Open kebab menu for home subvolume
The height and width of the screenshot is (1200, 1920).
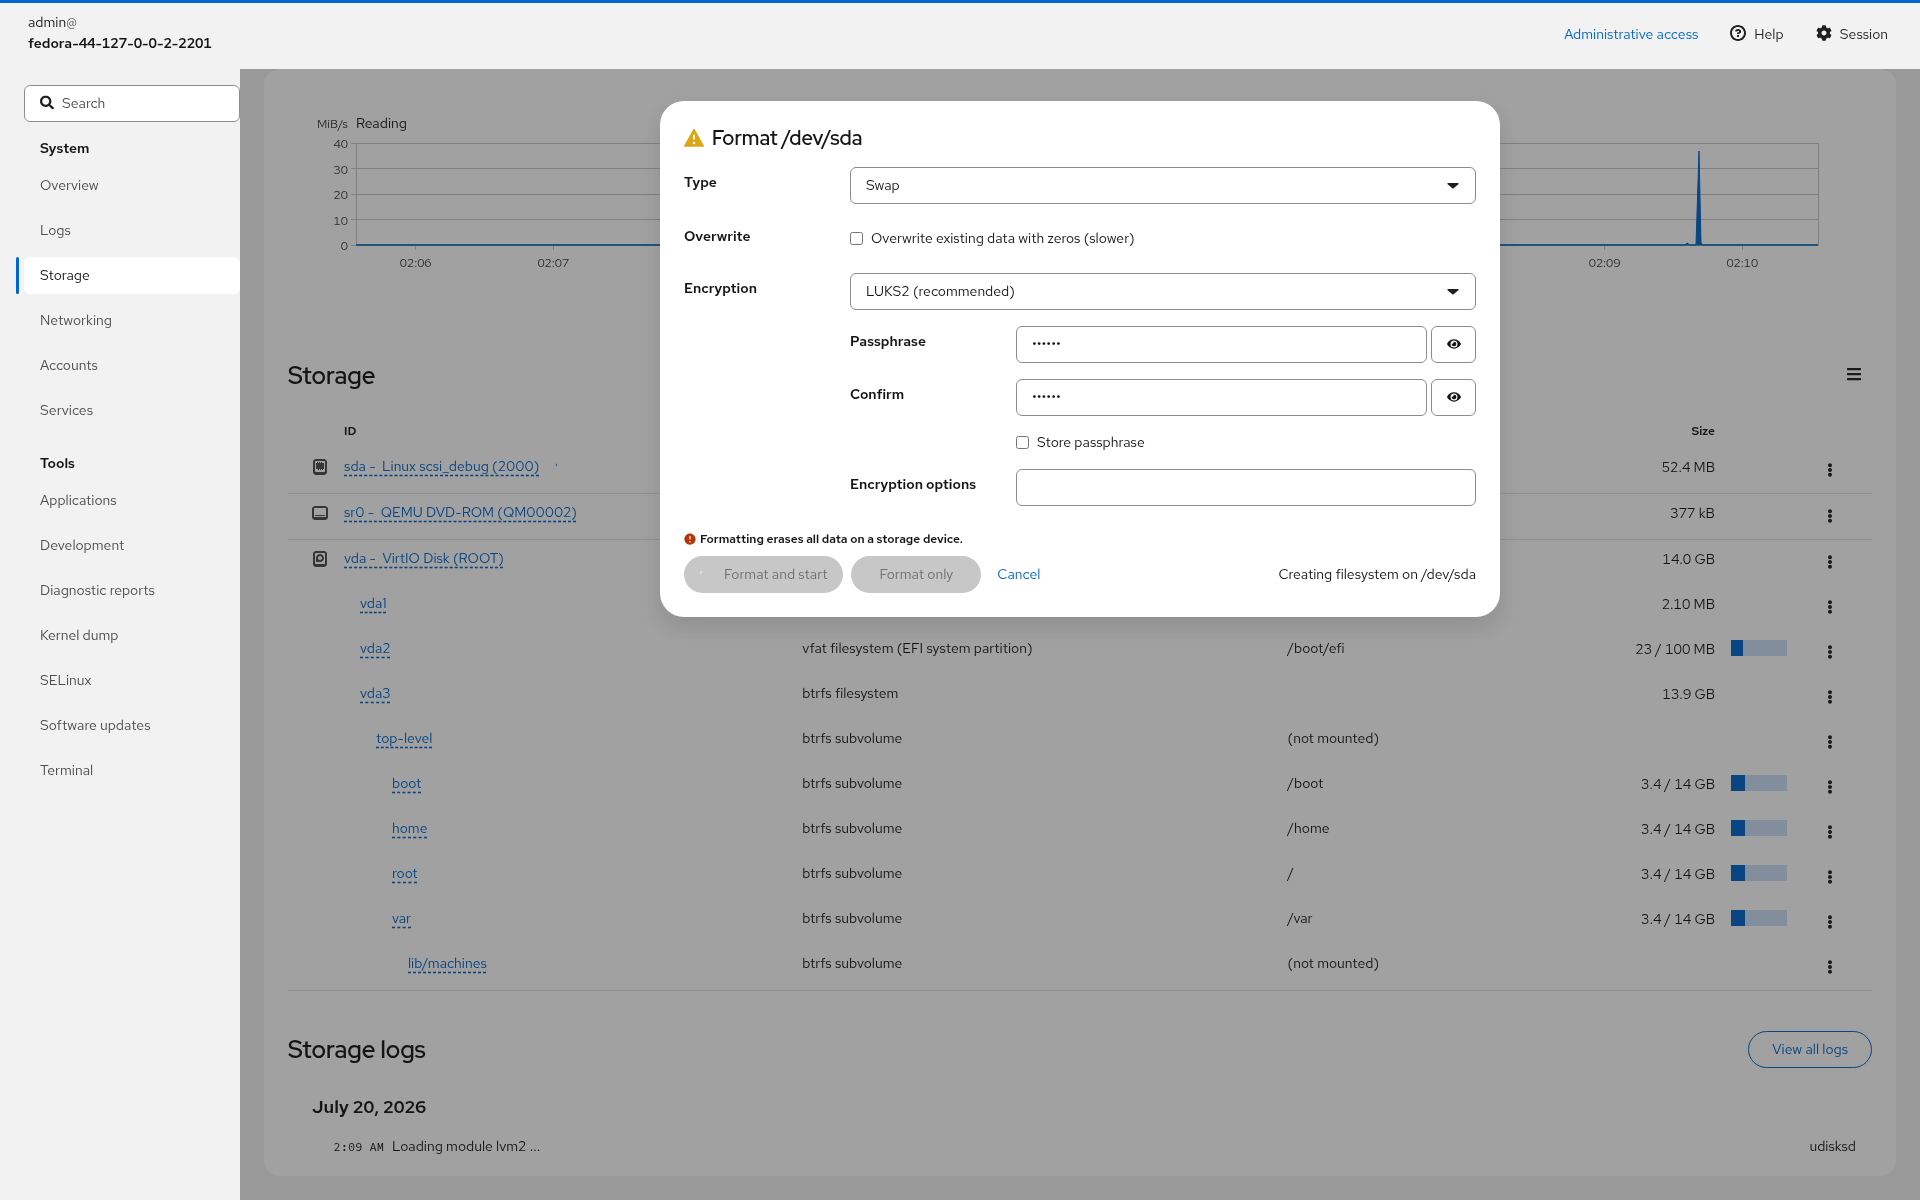[x=1829, y=831]
